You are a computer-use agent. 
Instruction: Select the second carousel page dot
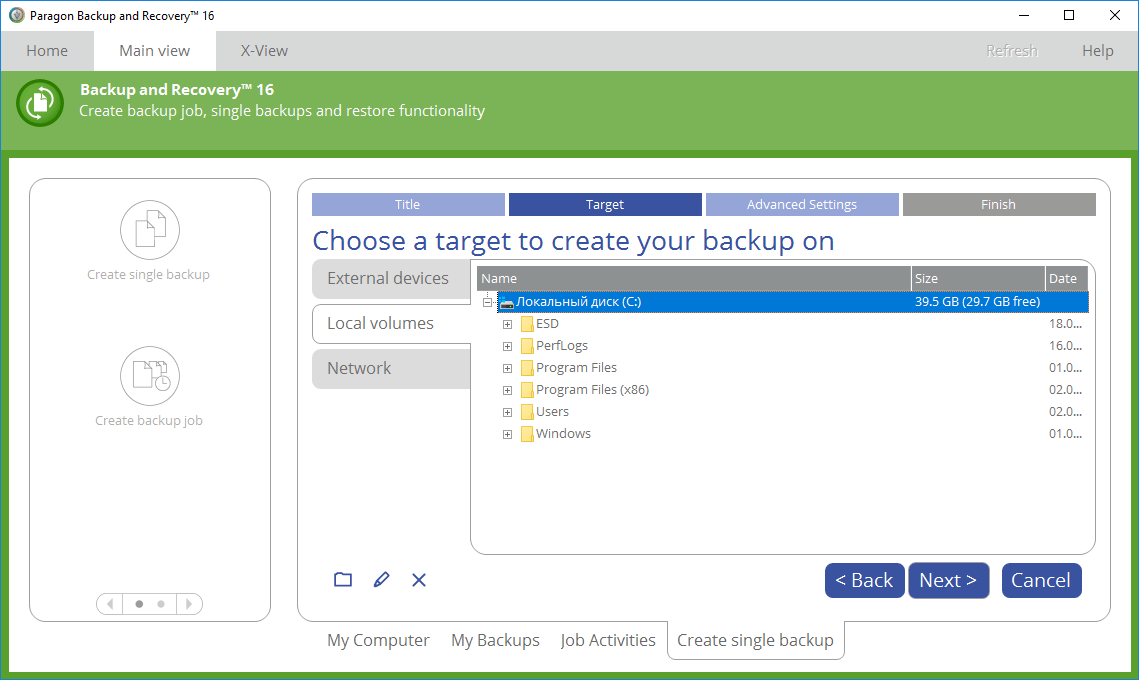(161, 604)
